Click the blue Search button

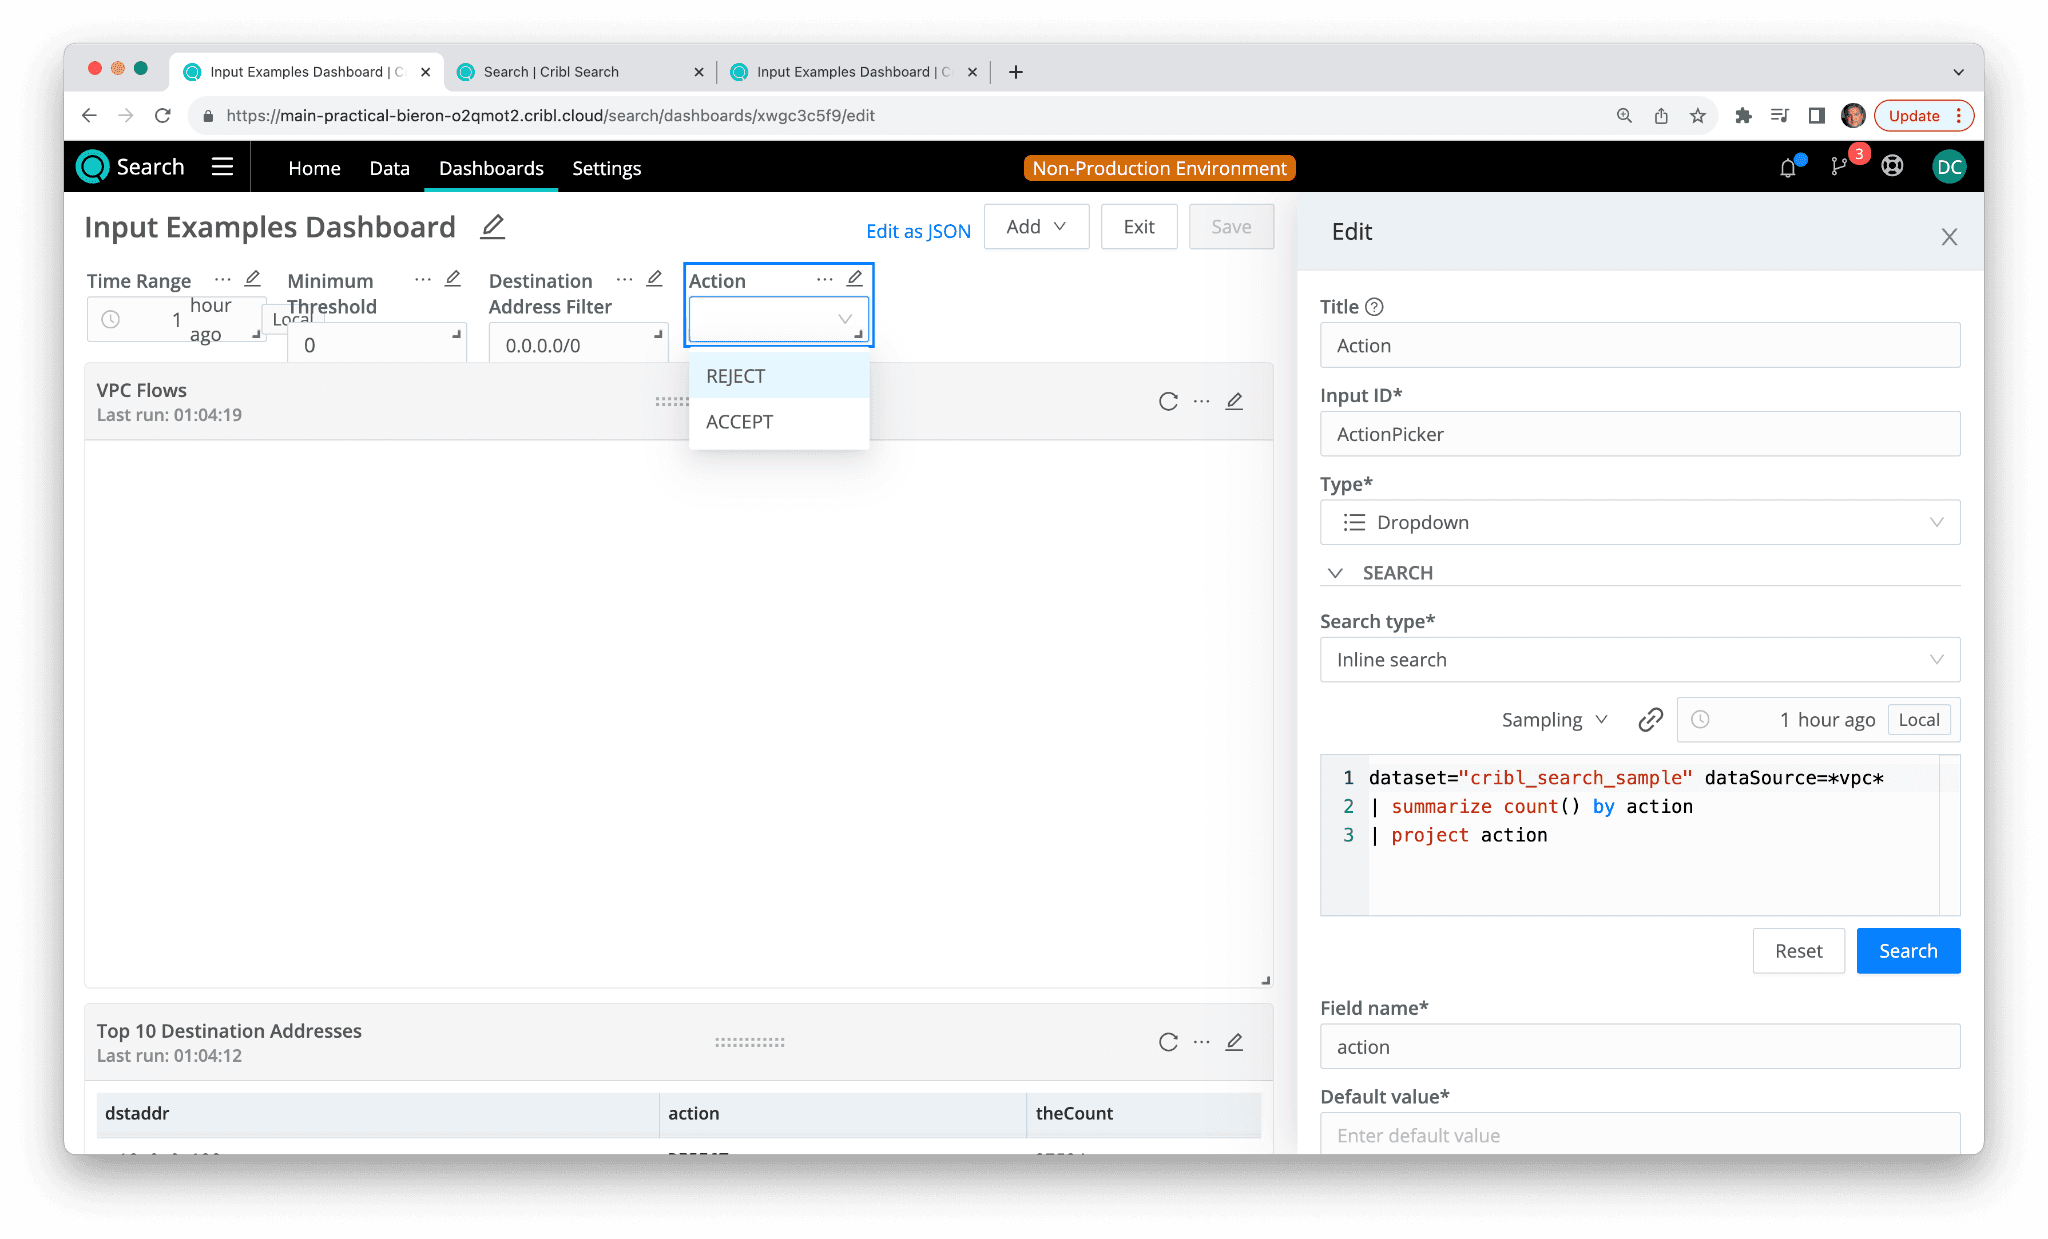1908,951
